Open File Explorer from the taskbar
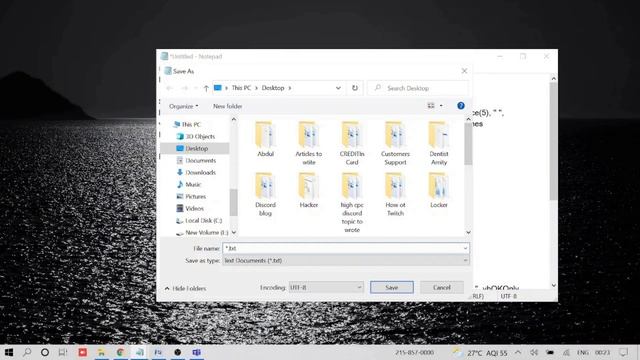Image resolution: width=640 pixels, height=360 pixels. pyautogui.click(x=101, y=352)
